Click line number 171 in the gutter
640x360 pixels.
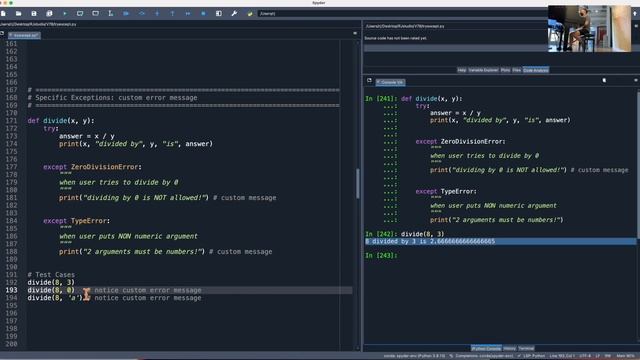click(11, 121)
